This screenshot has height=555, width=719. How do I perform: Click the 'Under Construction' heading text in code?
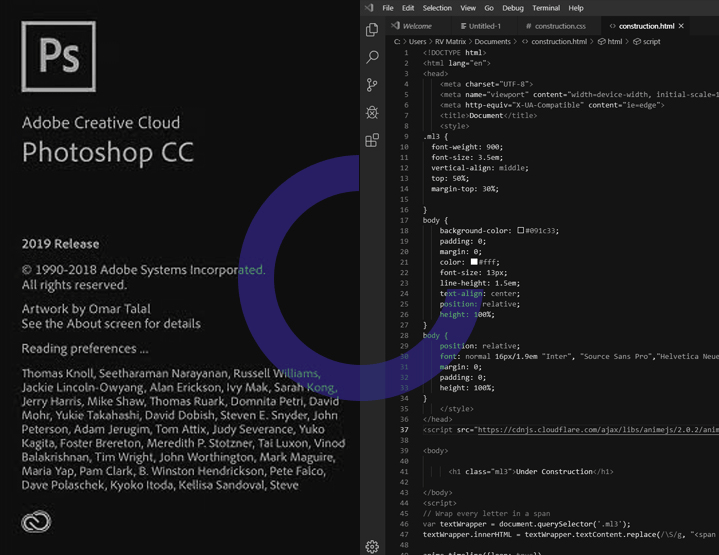tap(554, 472)
